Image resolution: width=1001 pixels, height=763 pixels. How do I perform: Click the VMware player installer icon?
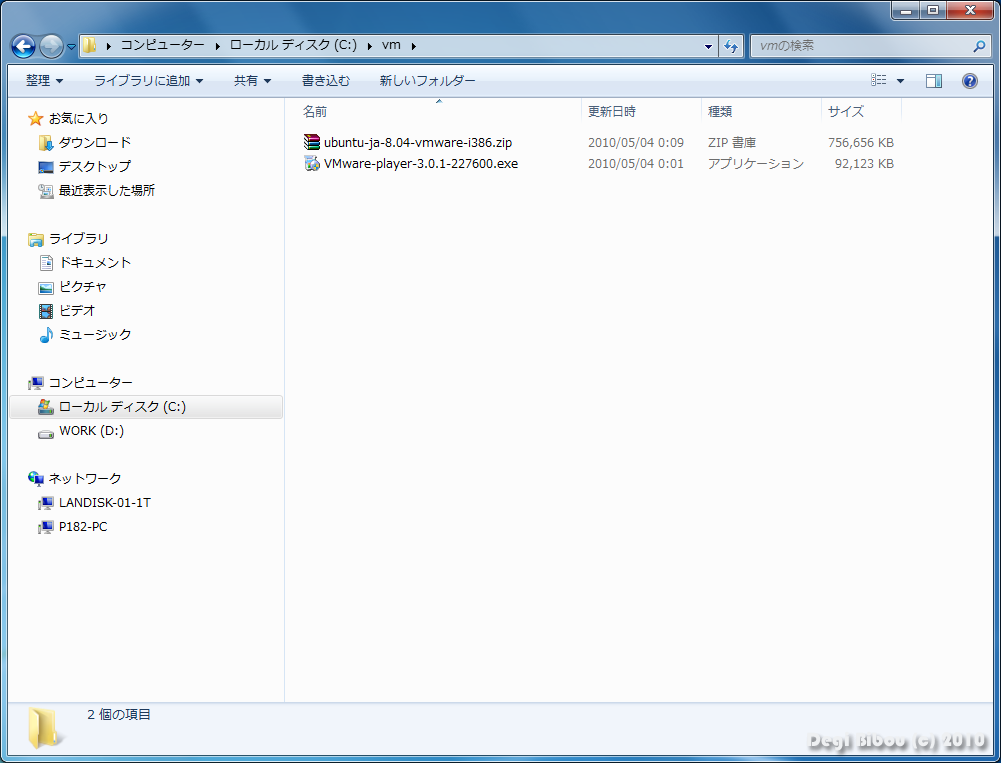coord(312,163)
